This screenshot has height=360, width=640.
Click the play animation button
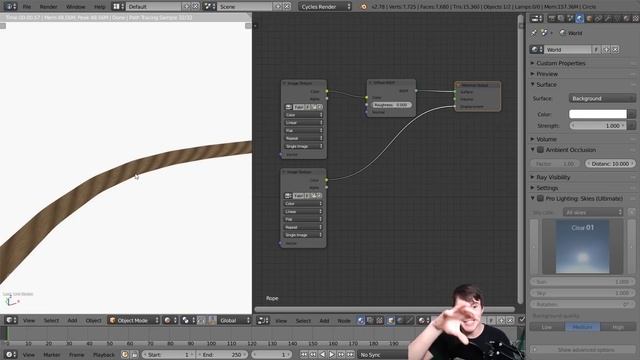331,355
